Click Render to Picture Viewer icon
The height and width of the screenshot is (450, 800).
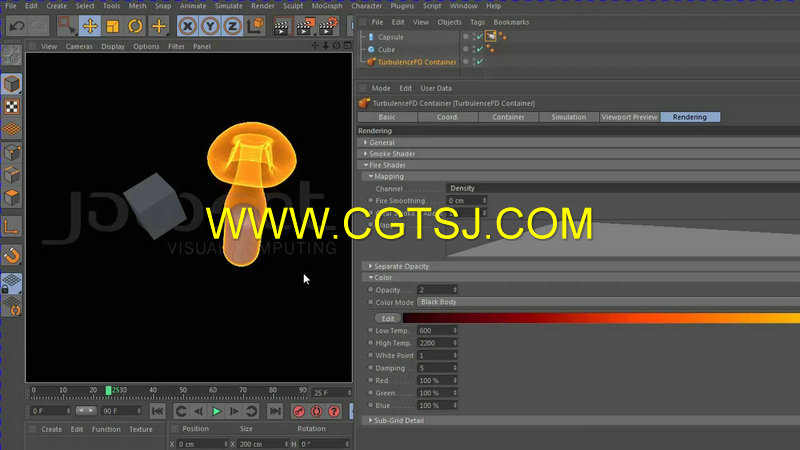[305, 27]
